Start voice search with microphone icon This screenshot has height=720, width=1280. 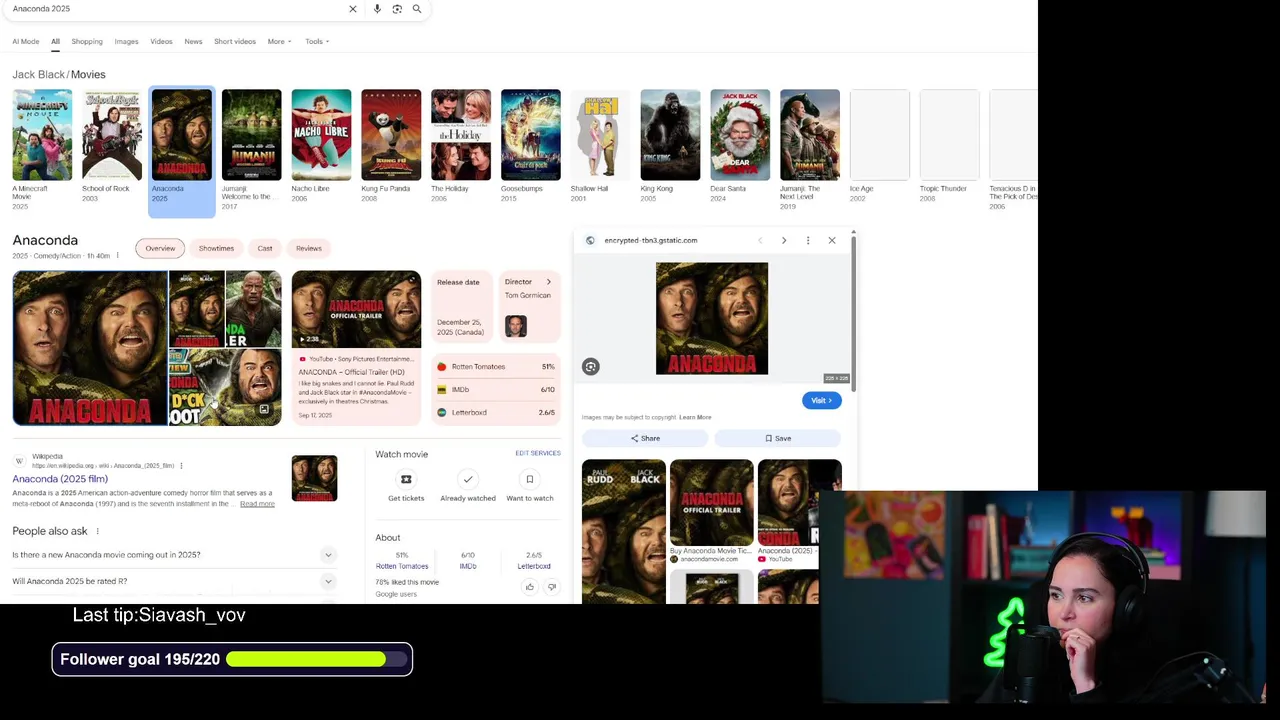pyautogui.click(x=377, y=9)
